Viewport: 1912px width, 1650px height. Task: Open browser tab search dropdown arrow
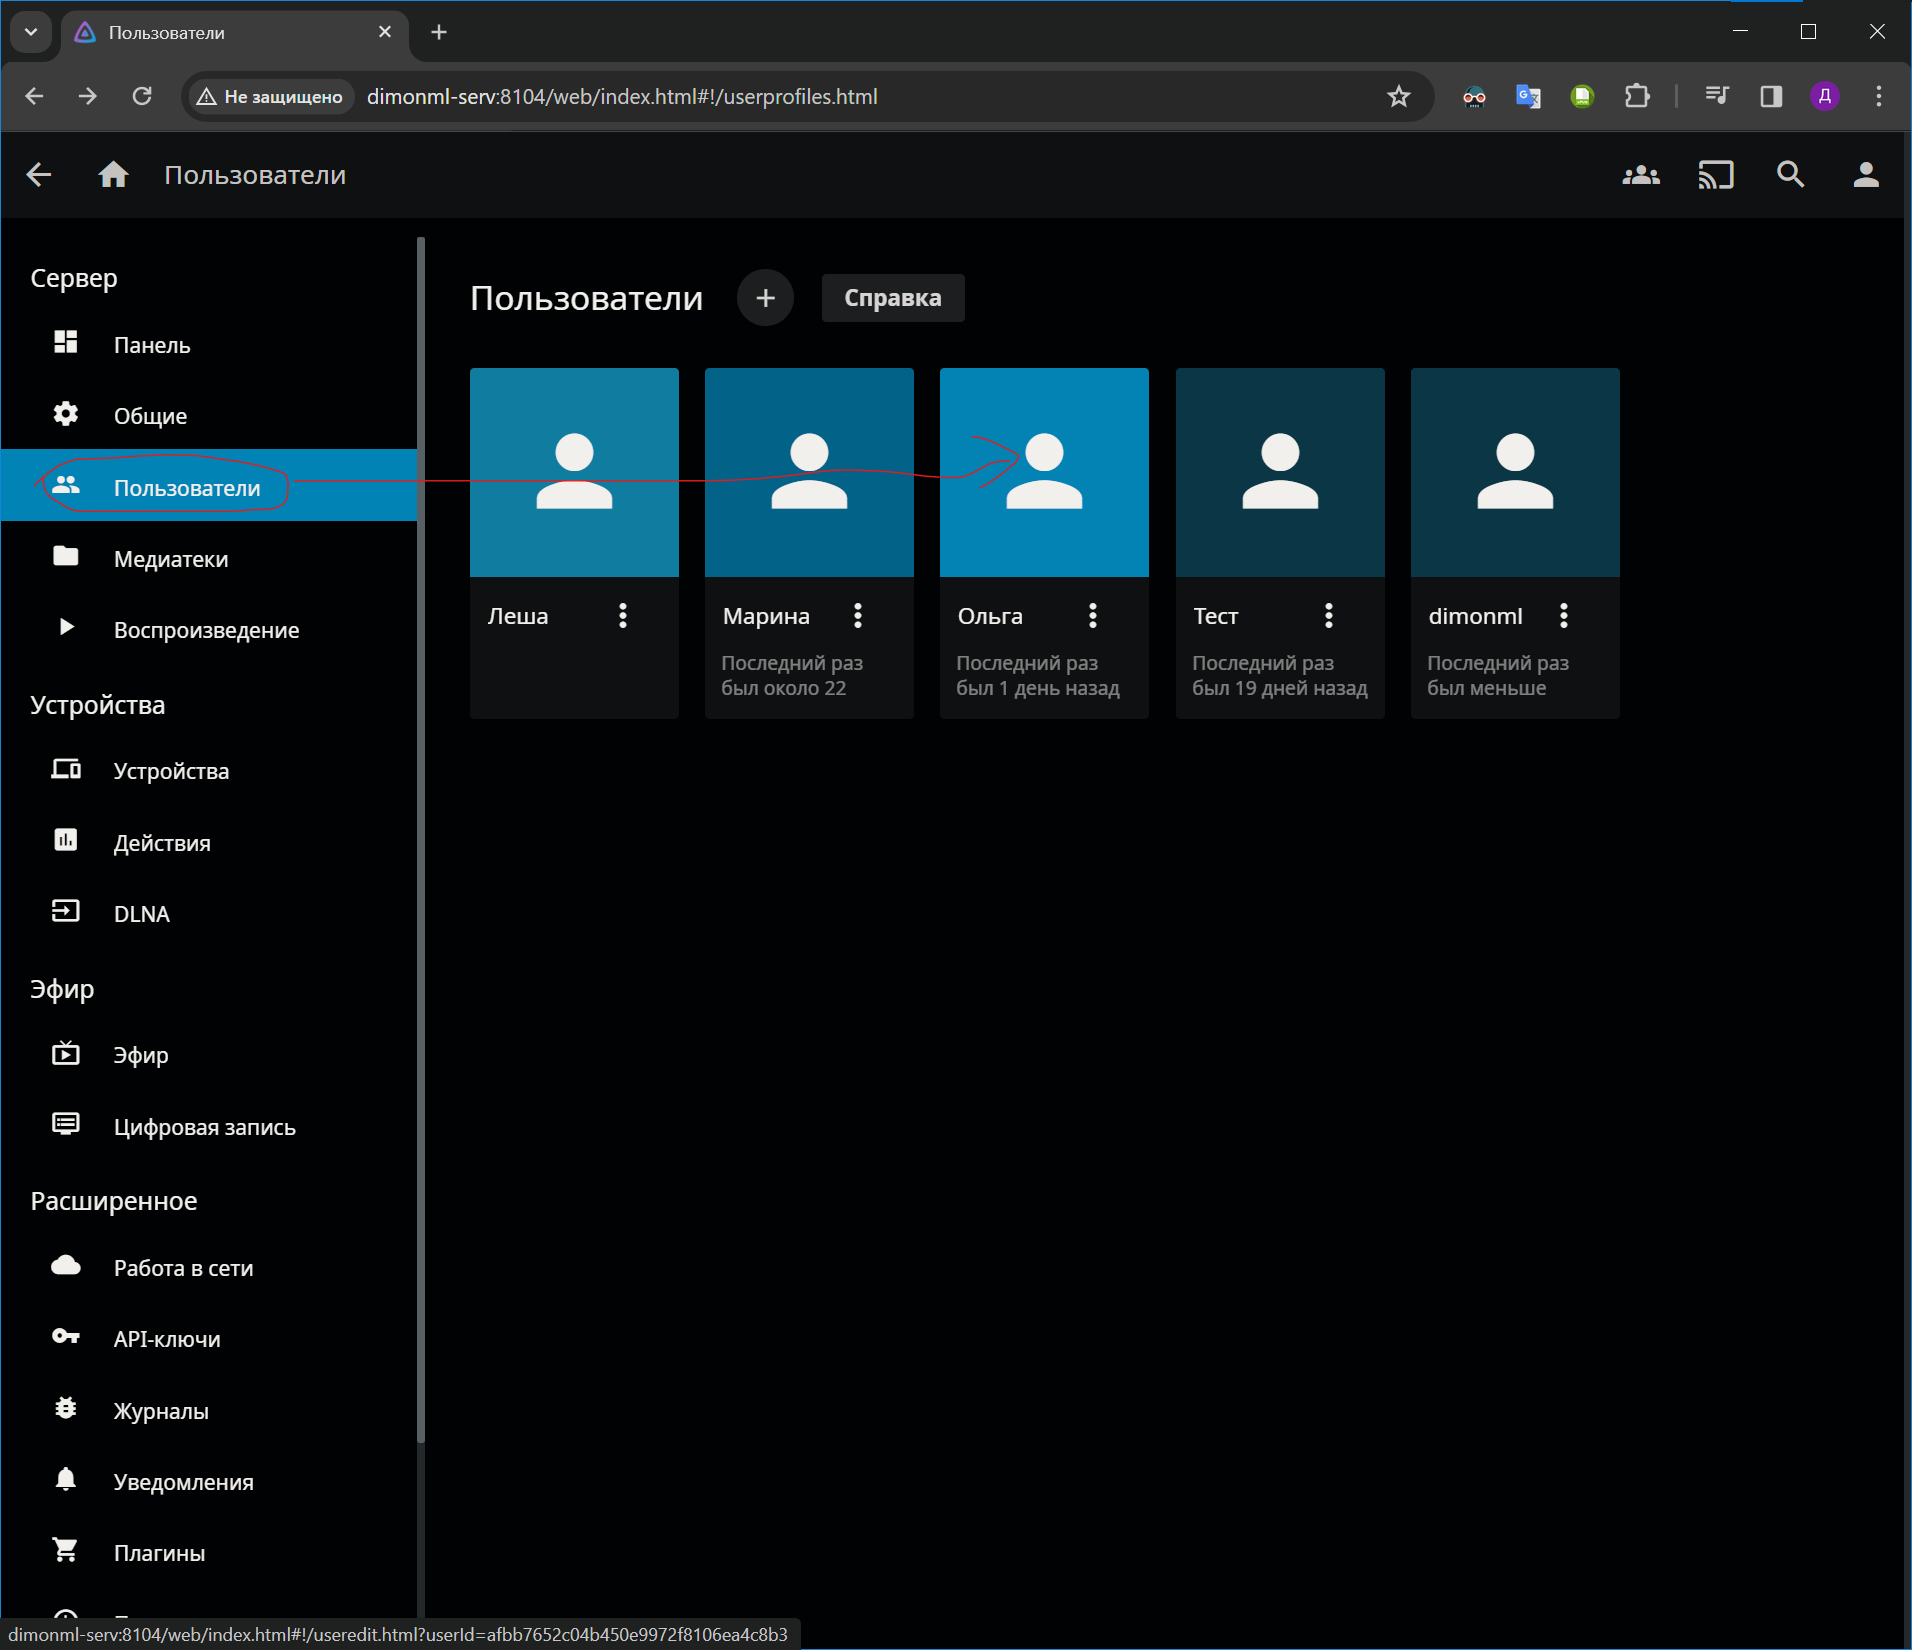point(31,32)
